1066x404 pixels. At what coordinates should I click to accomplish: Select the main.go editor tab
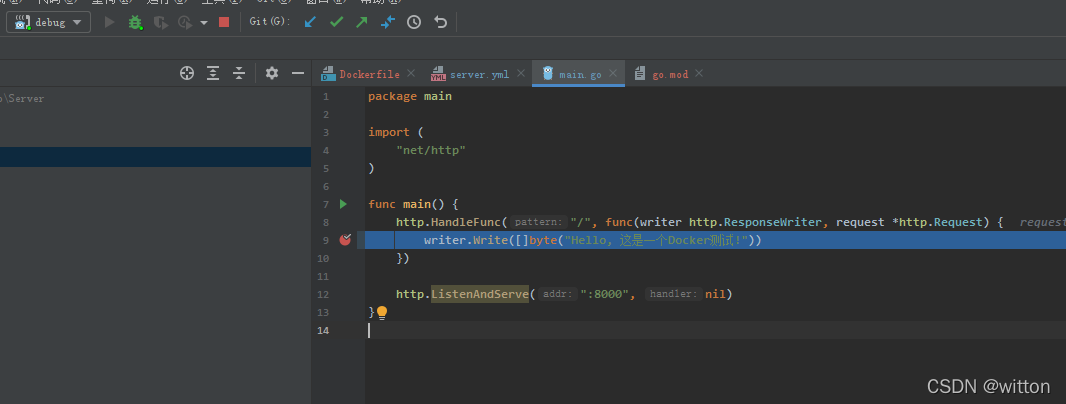tap(580, 74)
